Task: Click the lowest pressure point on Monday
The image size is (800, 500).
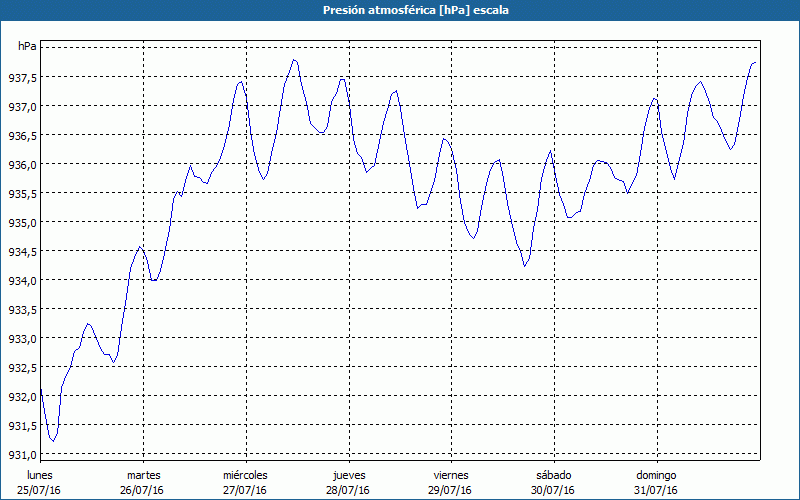Action: (x=53, y=440)
